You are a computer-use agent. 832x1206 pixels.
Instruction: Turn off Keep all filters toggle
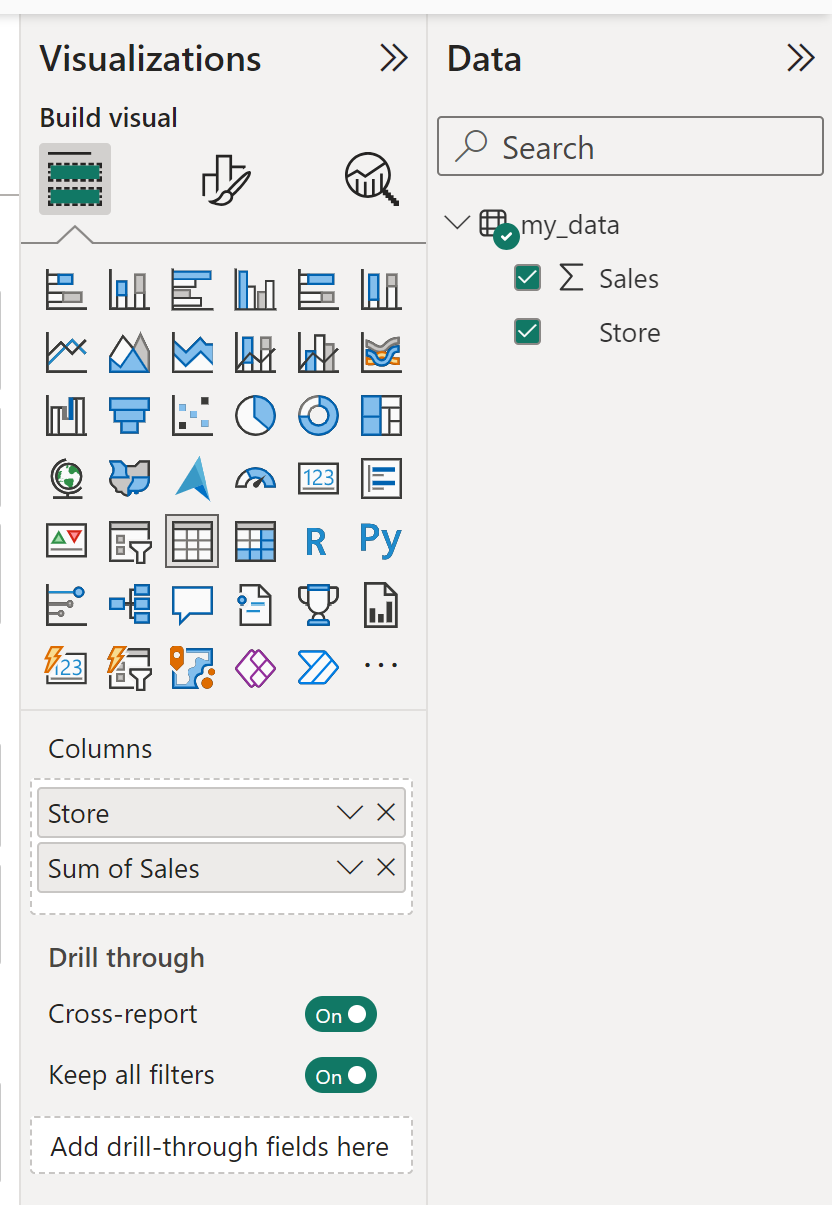(341, 1075)
